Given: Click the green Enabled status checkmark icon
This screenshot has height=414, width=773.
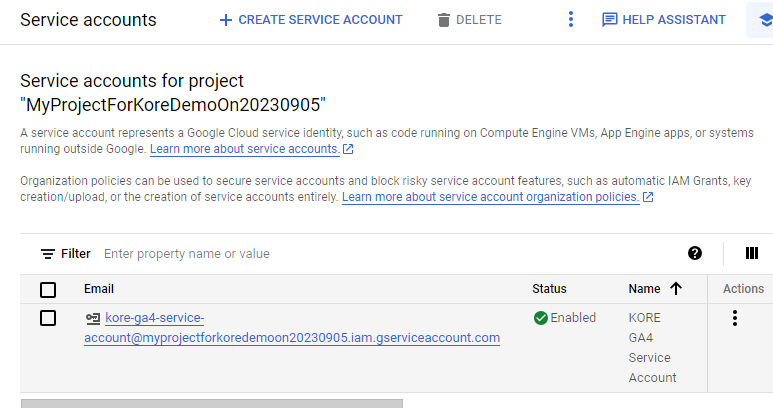Looking at the screenshot, I should coord(540,318).
